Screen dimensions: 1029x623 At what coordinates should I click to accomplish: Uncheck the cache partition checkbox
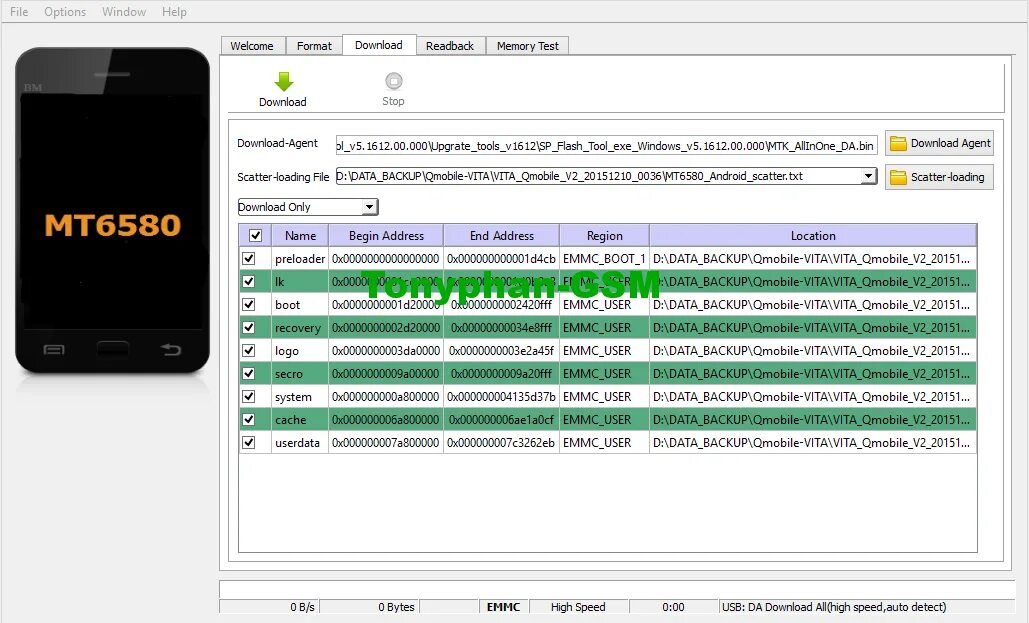249,419
